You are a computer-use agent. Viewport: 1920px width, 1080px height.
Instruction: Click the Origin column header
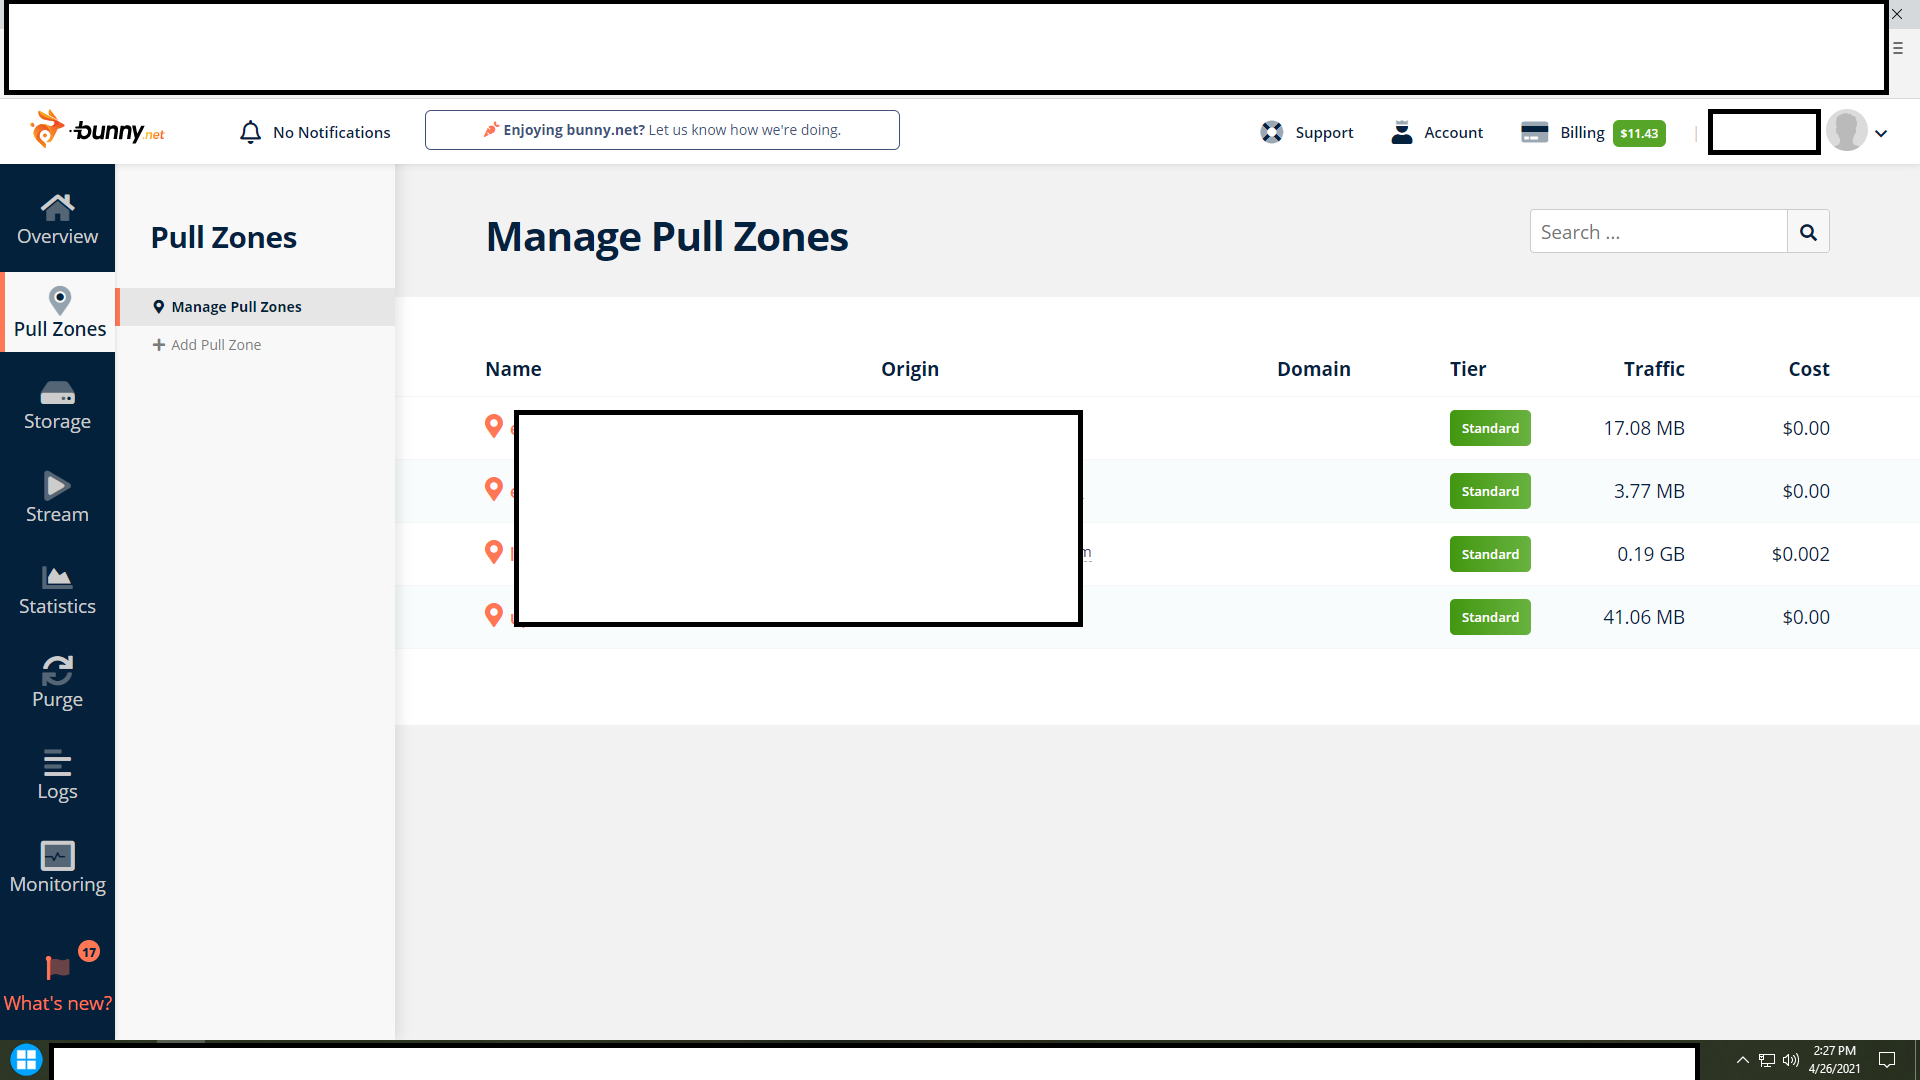910,369
